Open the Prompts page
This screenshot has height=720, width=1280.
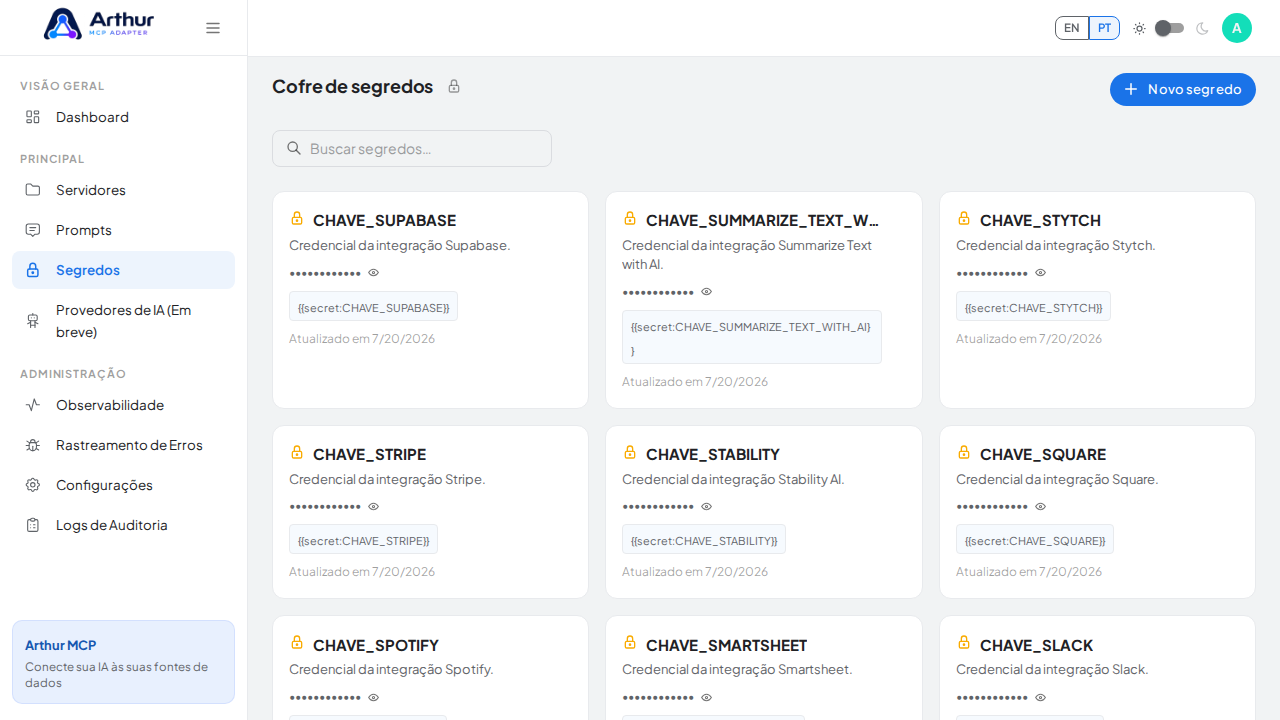click(x=123, y=230)
